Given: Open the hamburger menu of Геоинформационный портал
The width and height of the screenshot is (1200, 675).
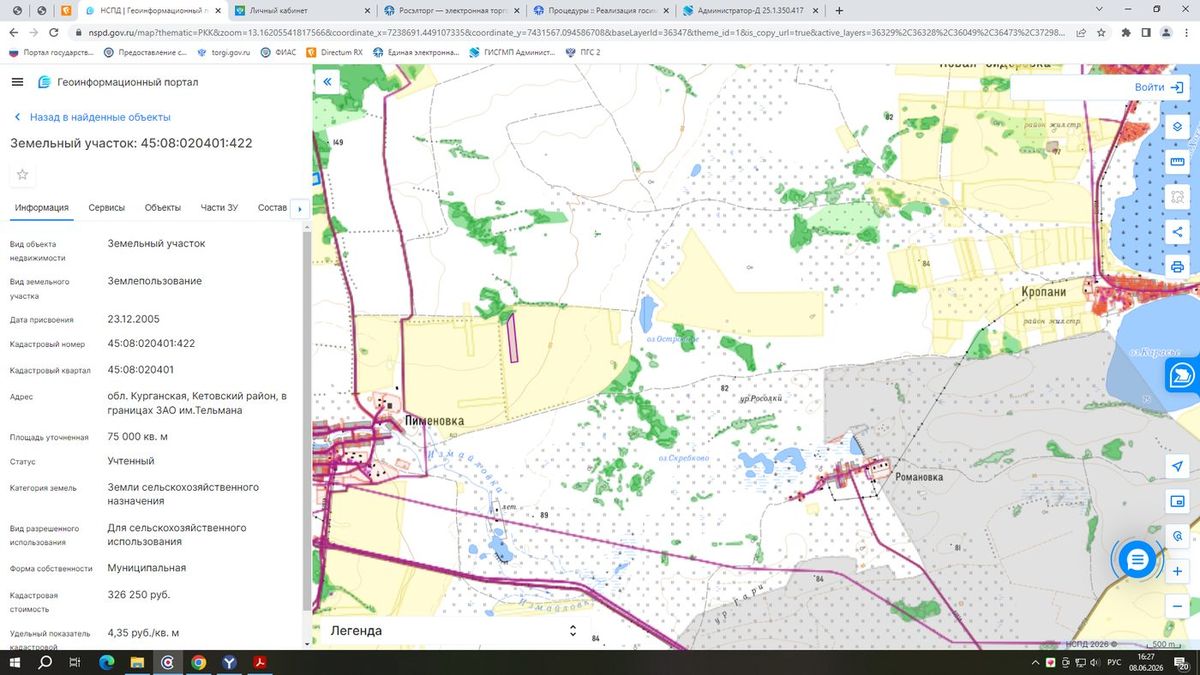Looking at the screenshot, I should click(18, 82).
